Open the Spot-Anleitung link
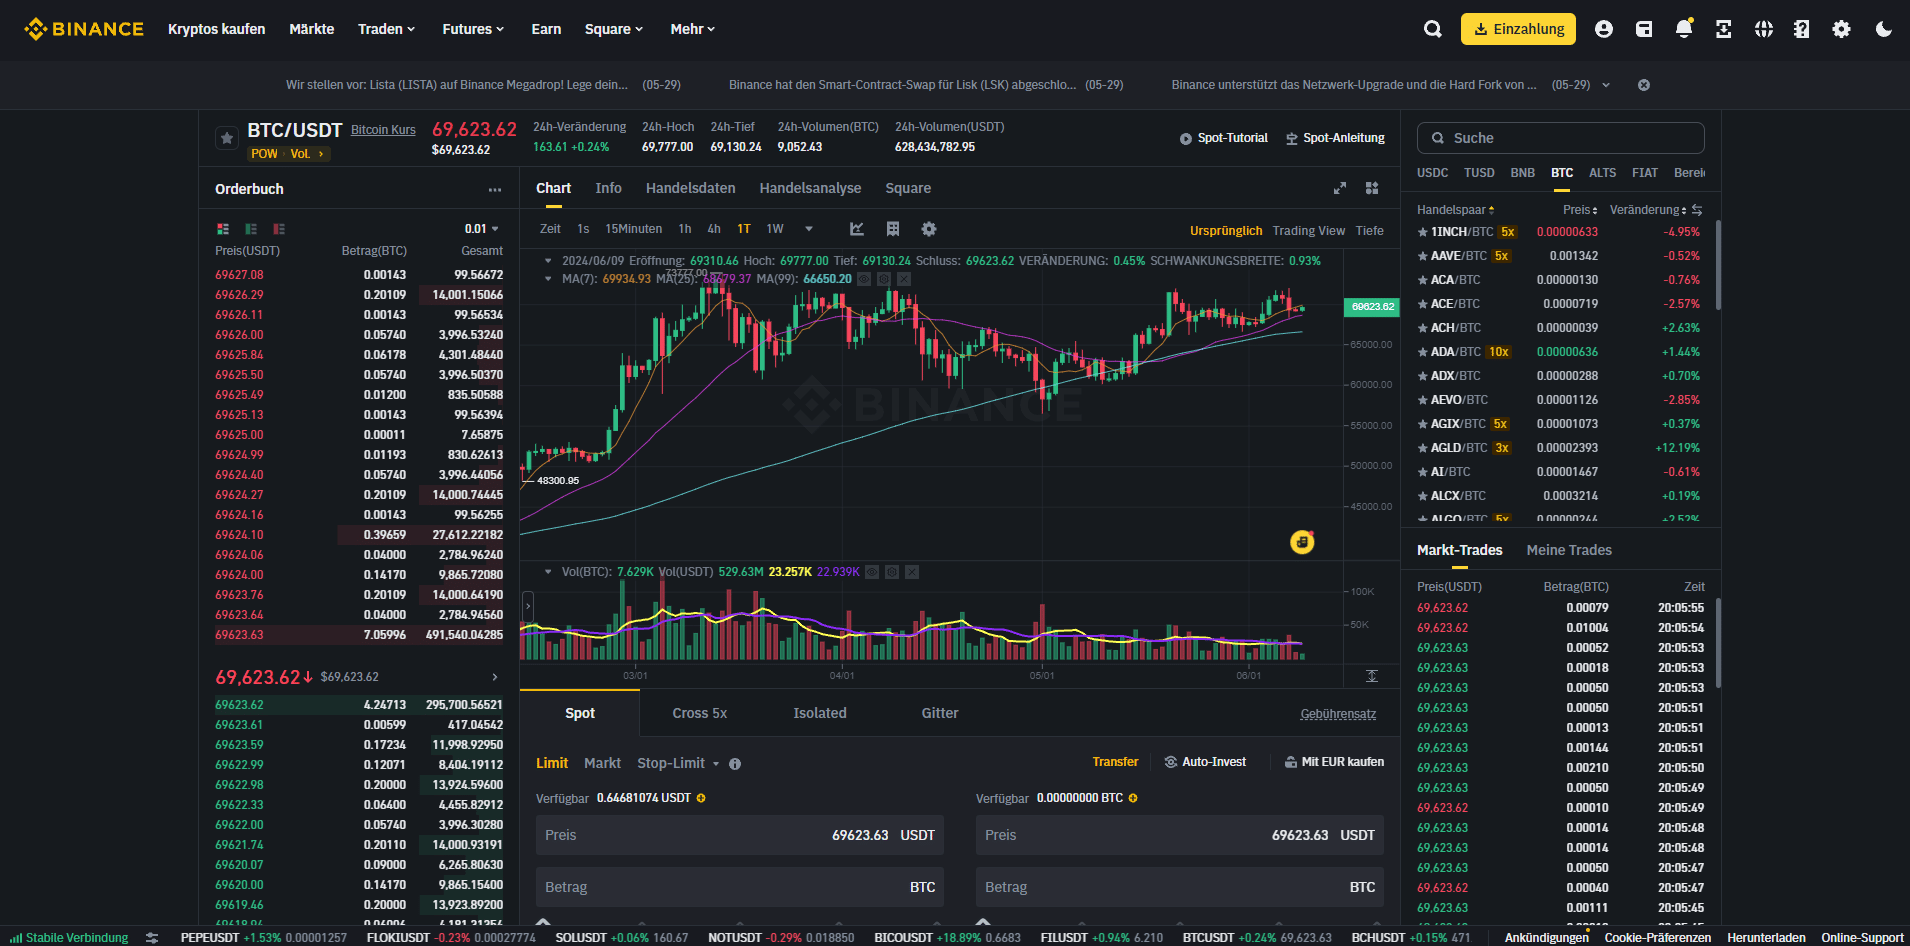This screenshot has height=946, width=1910. tap(1335, 138)
